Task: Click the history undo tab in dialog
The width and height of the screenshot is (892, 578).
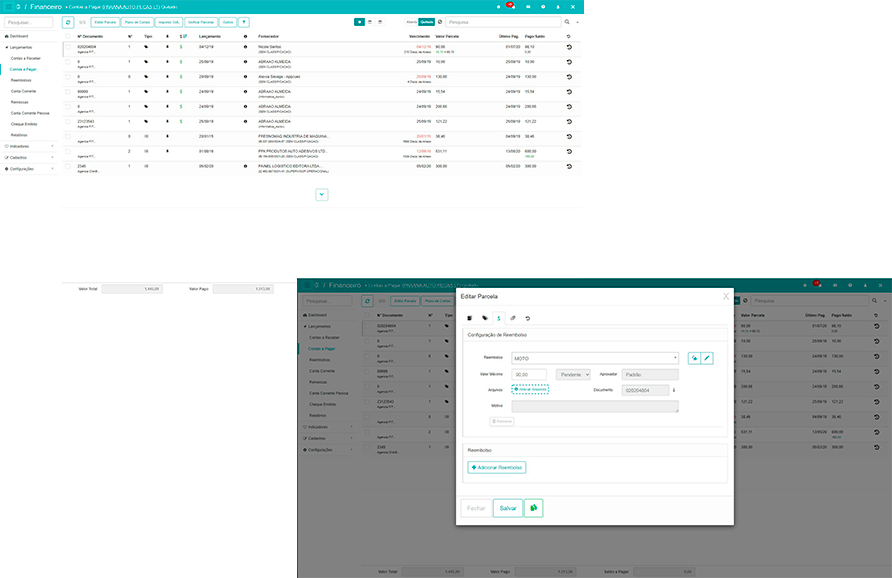Action: click(528, 317)
